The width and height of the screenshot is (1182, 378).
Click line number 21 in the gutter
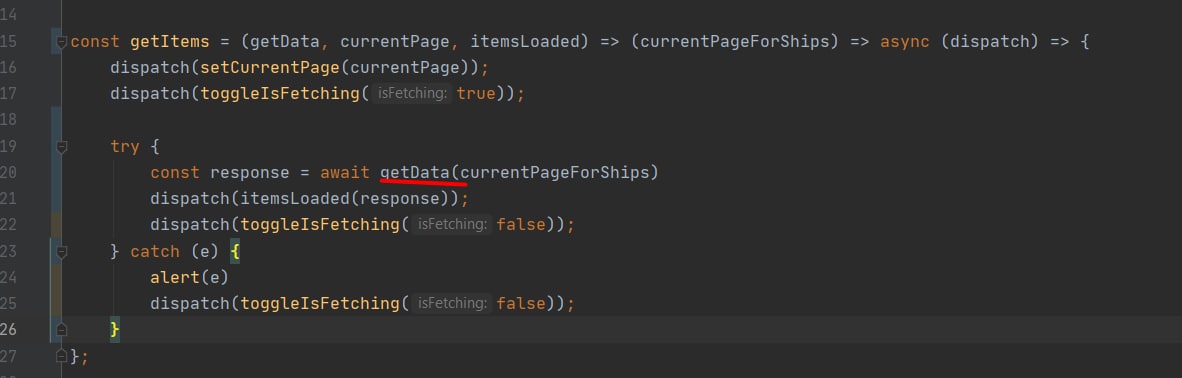(x=8, y=198)
